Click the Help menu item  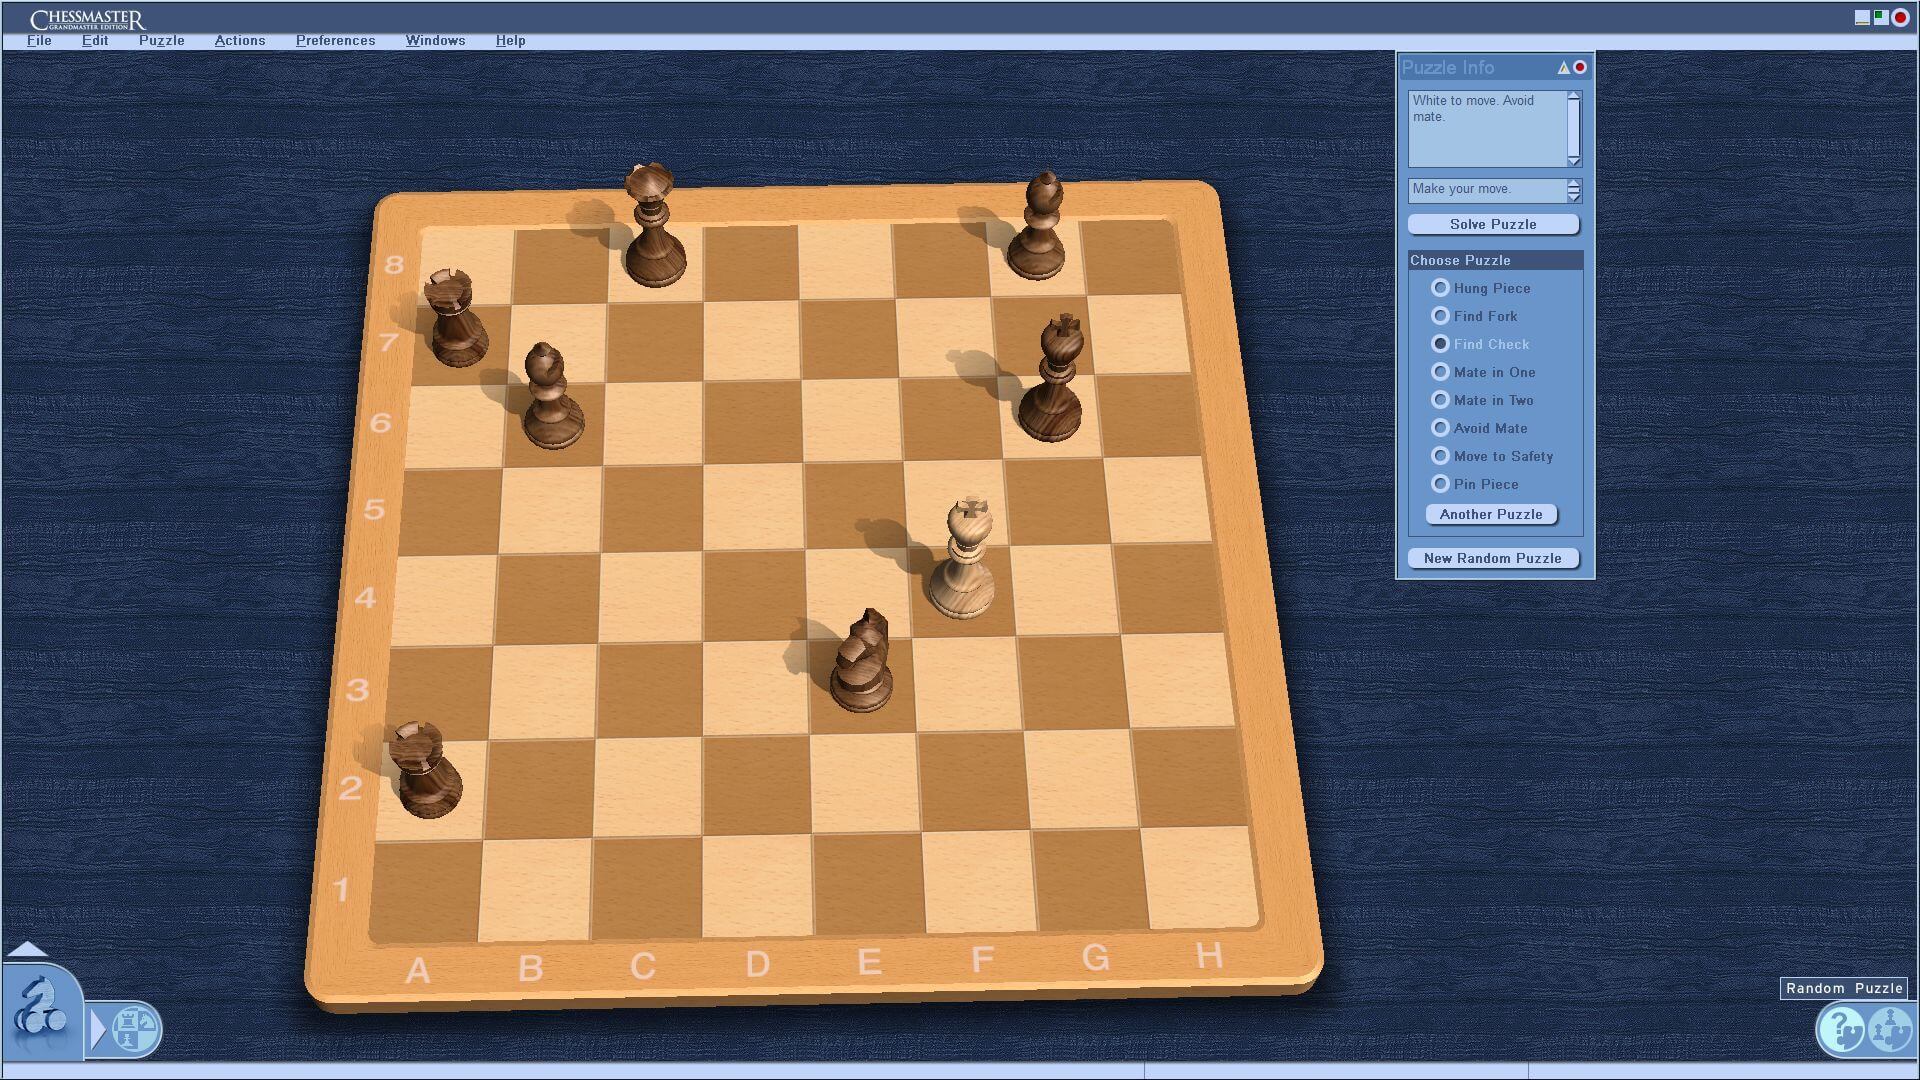(x=508, y=40)
